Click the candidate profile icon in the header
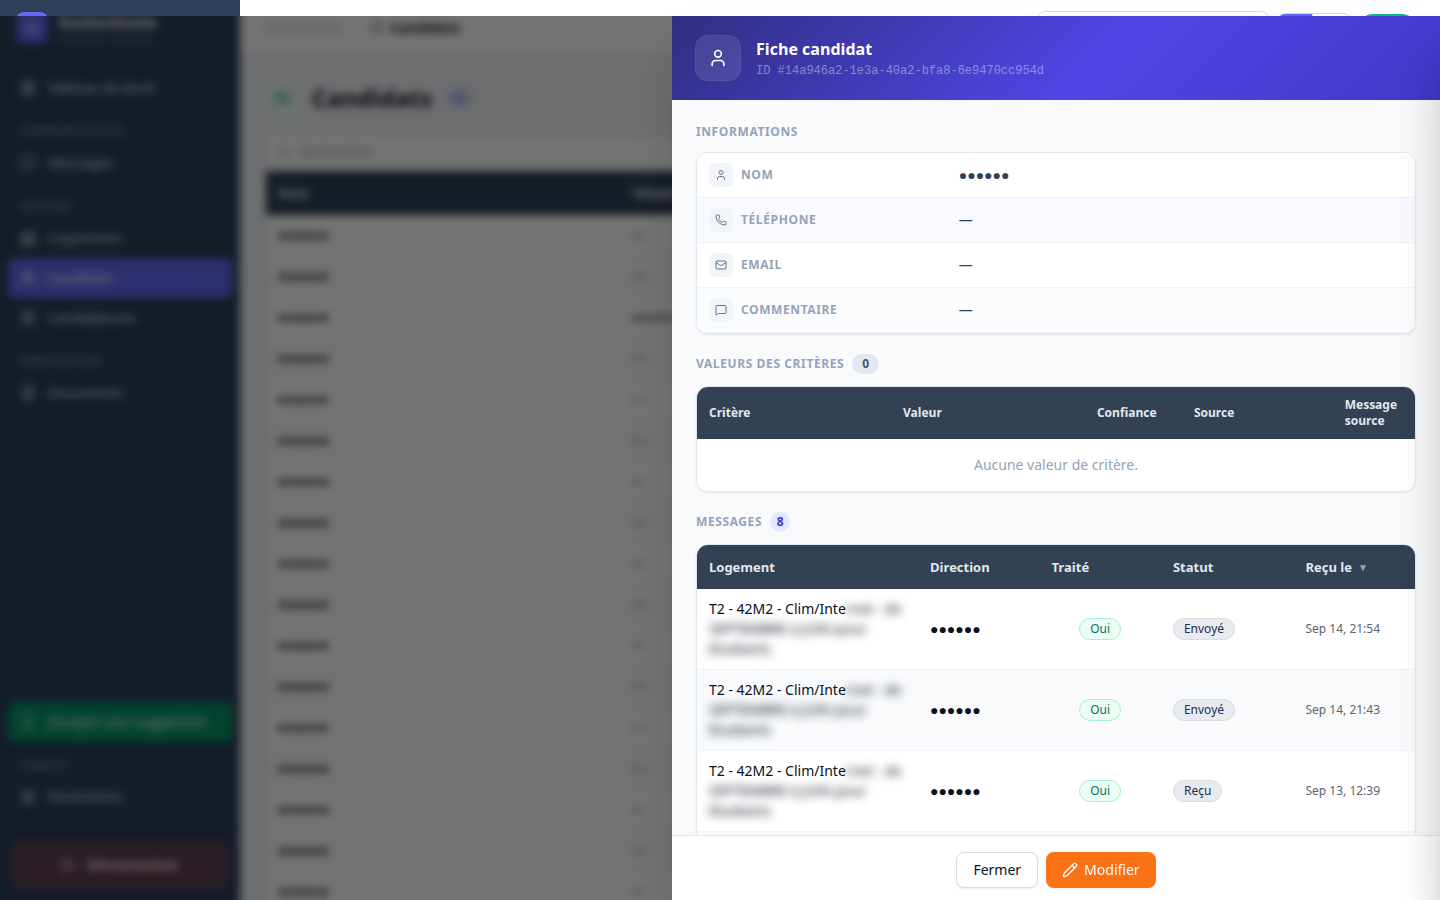The image size is (1440, 900). 718,58
